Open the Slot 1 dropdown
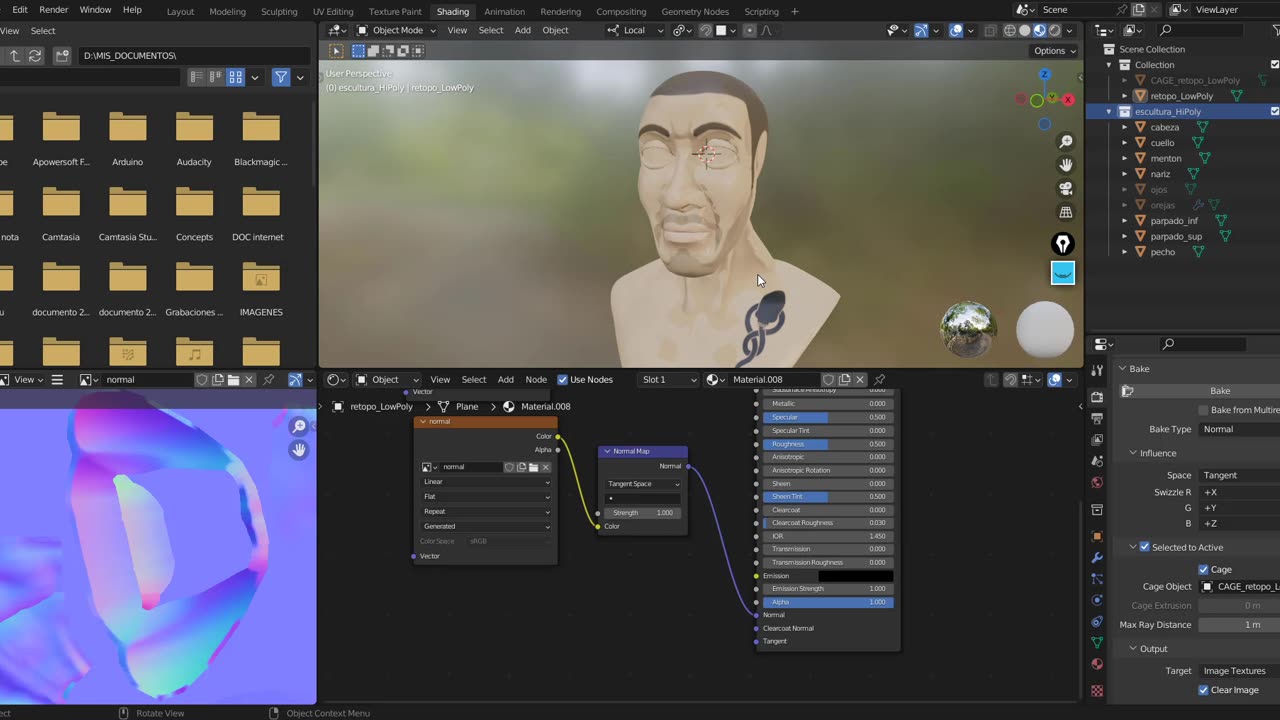 pos(668,380)
